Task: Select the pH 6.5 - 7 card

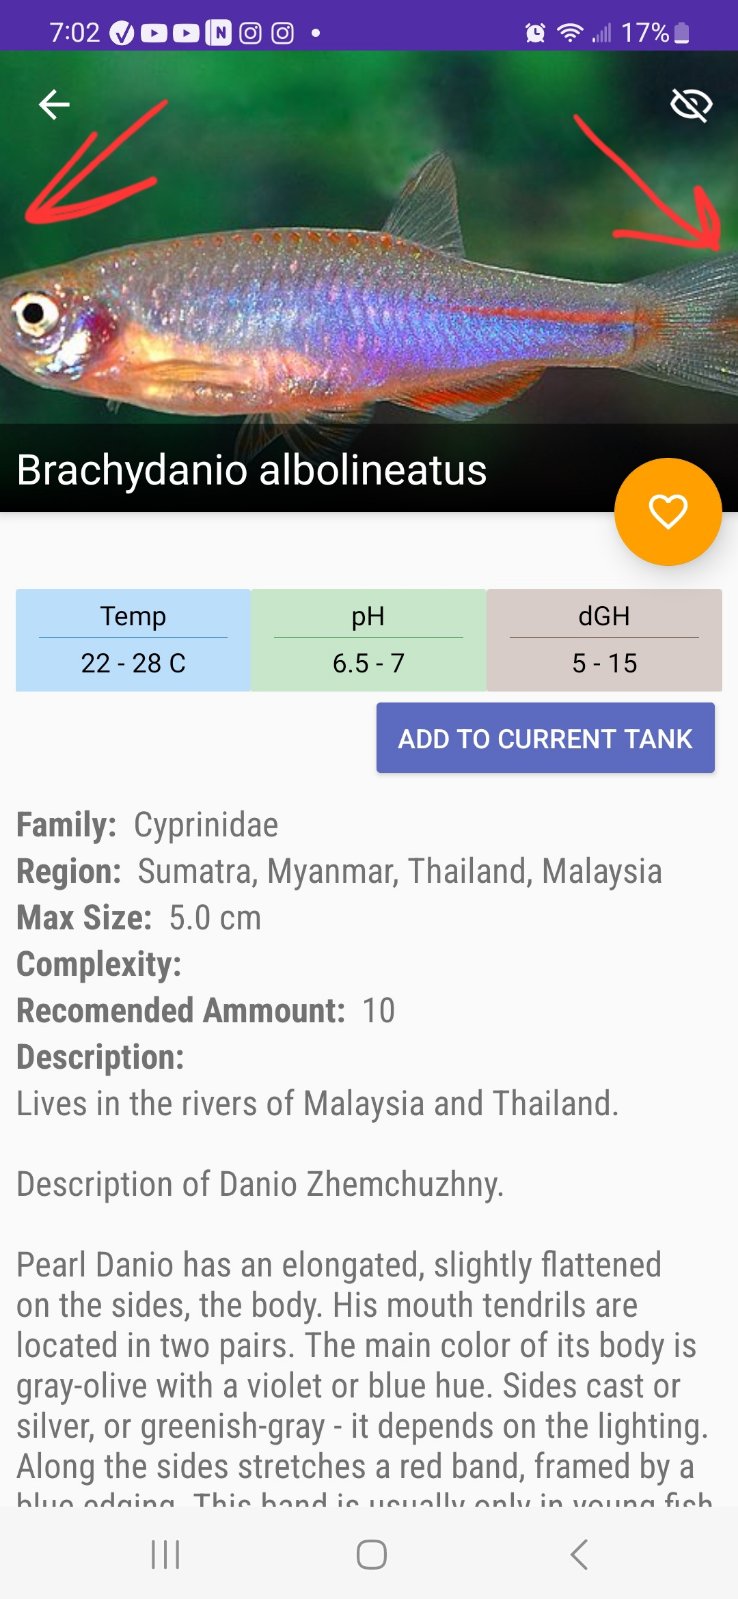Action: click(x=368, y=640)
